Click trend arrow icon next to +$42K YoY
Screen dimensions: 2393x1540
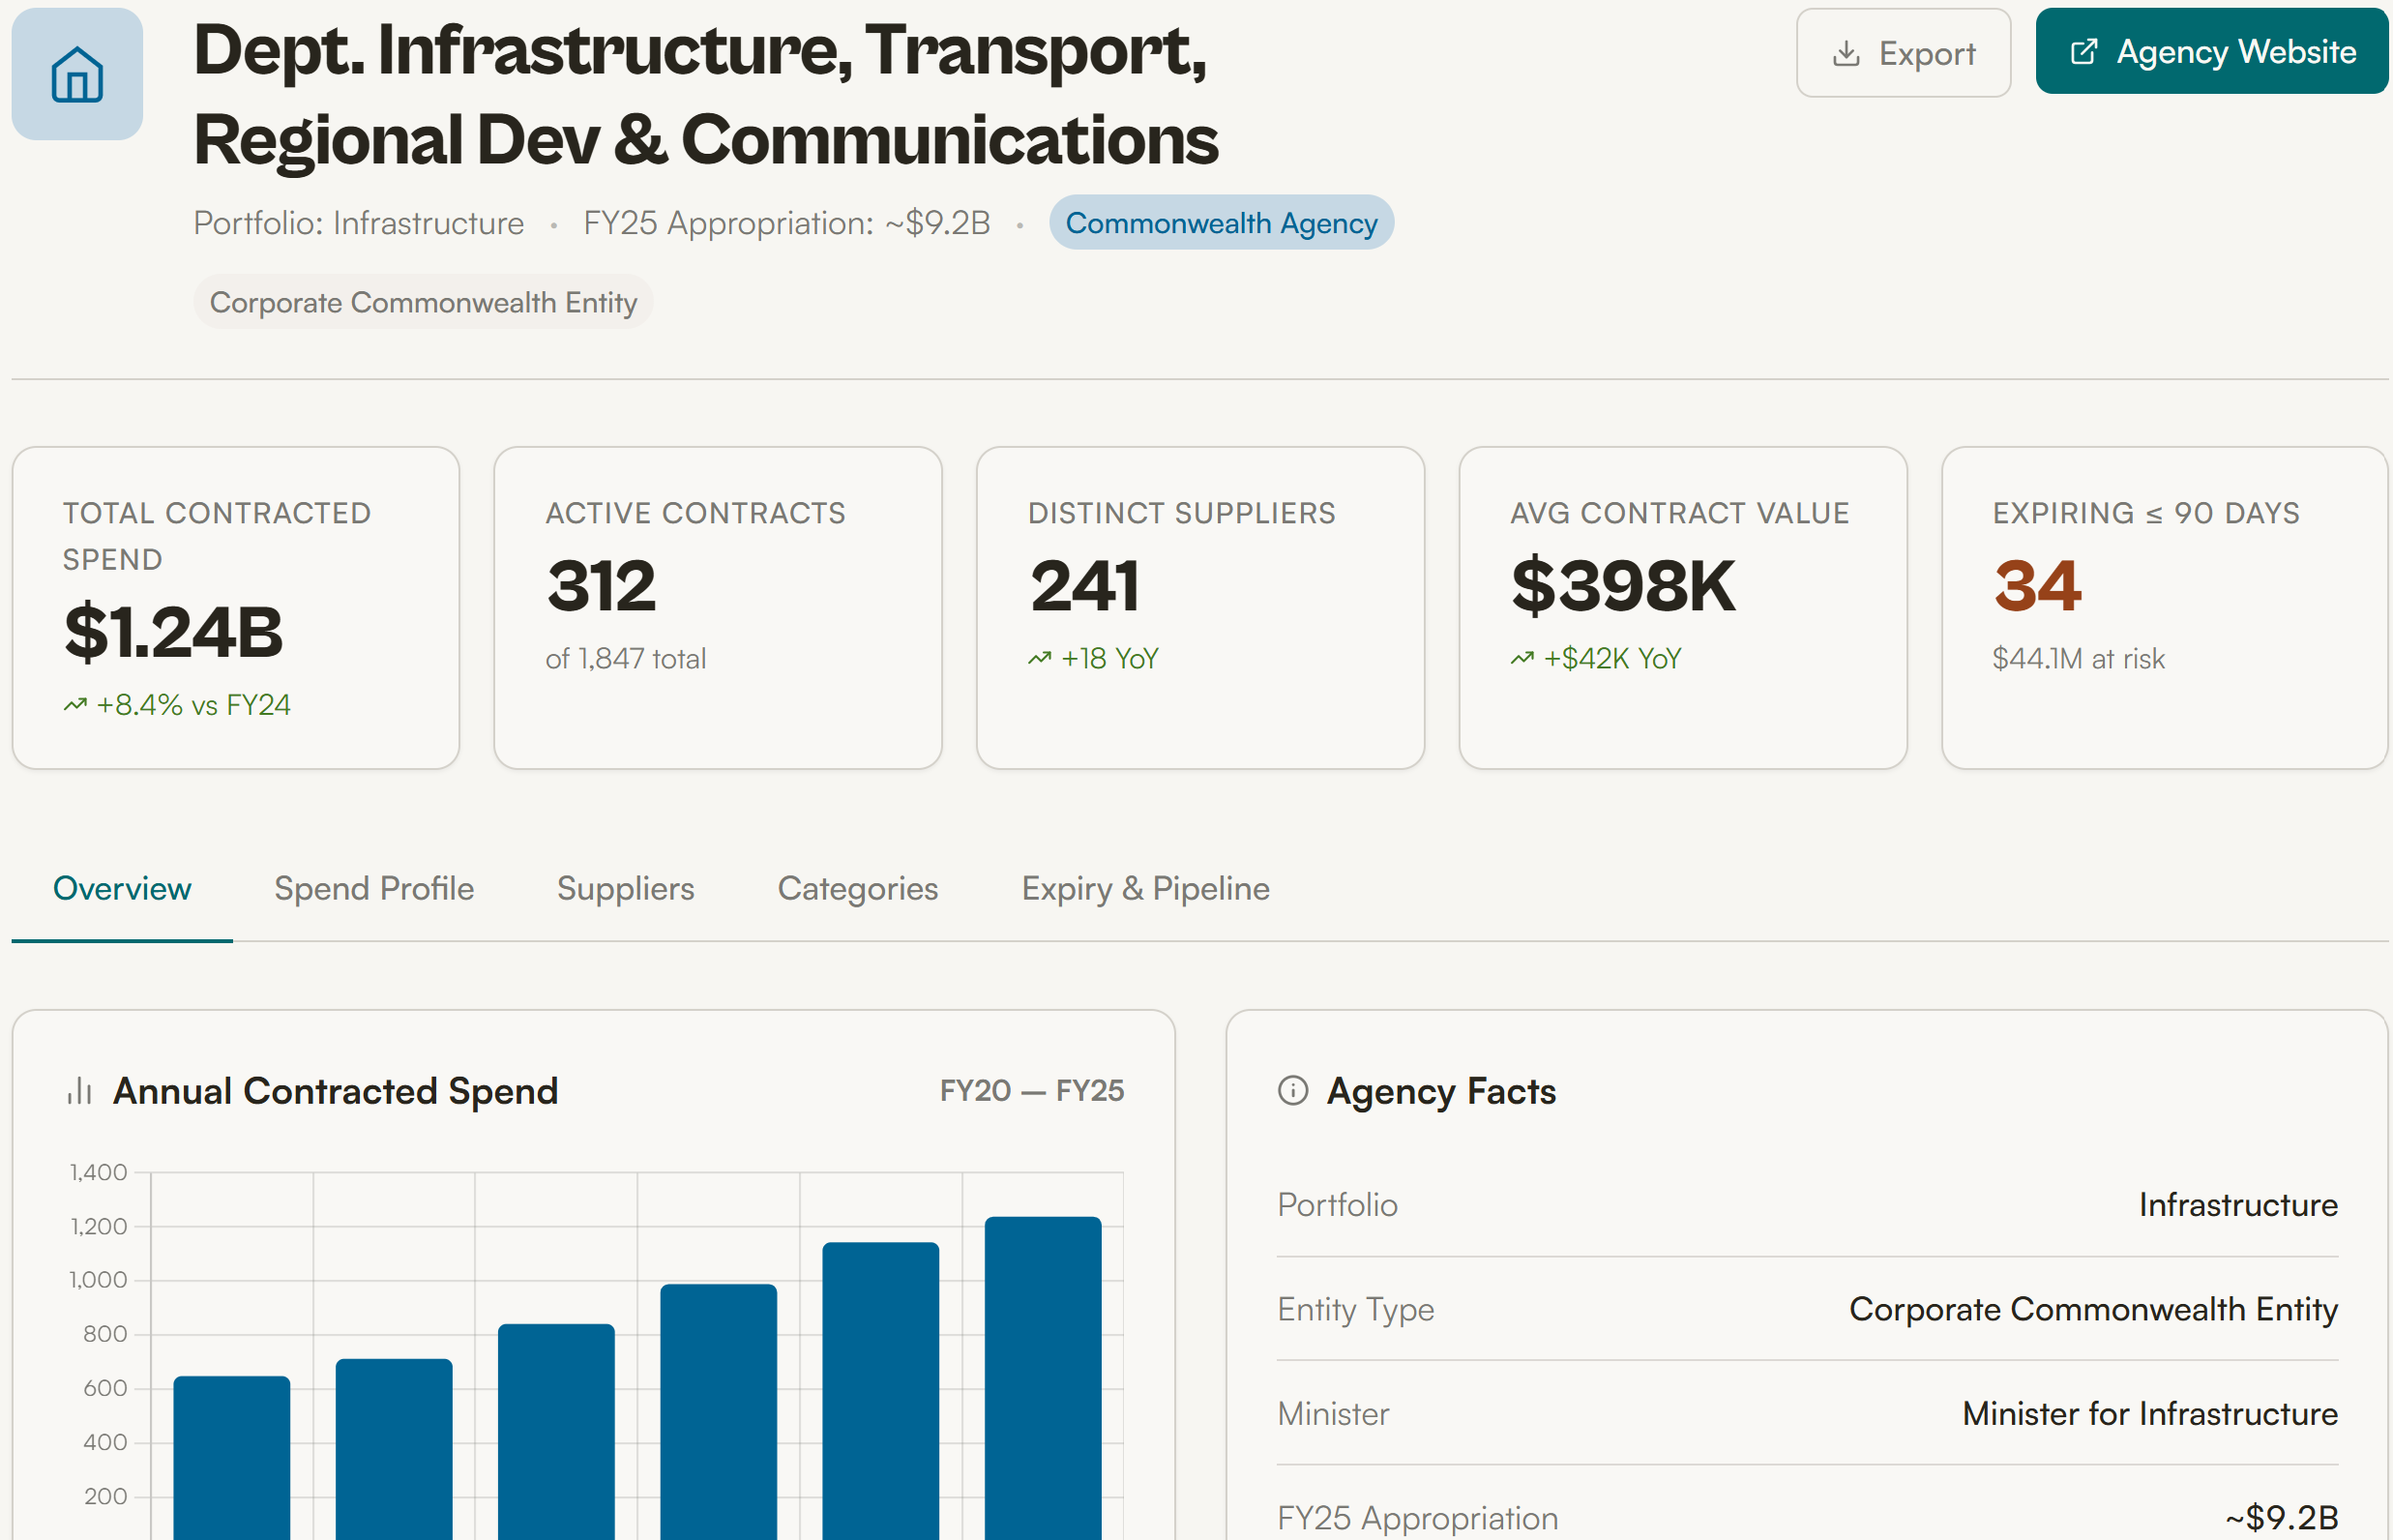coord(1522,658)
